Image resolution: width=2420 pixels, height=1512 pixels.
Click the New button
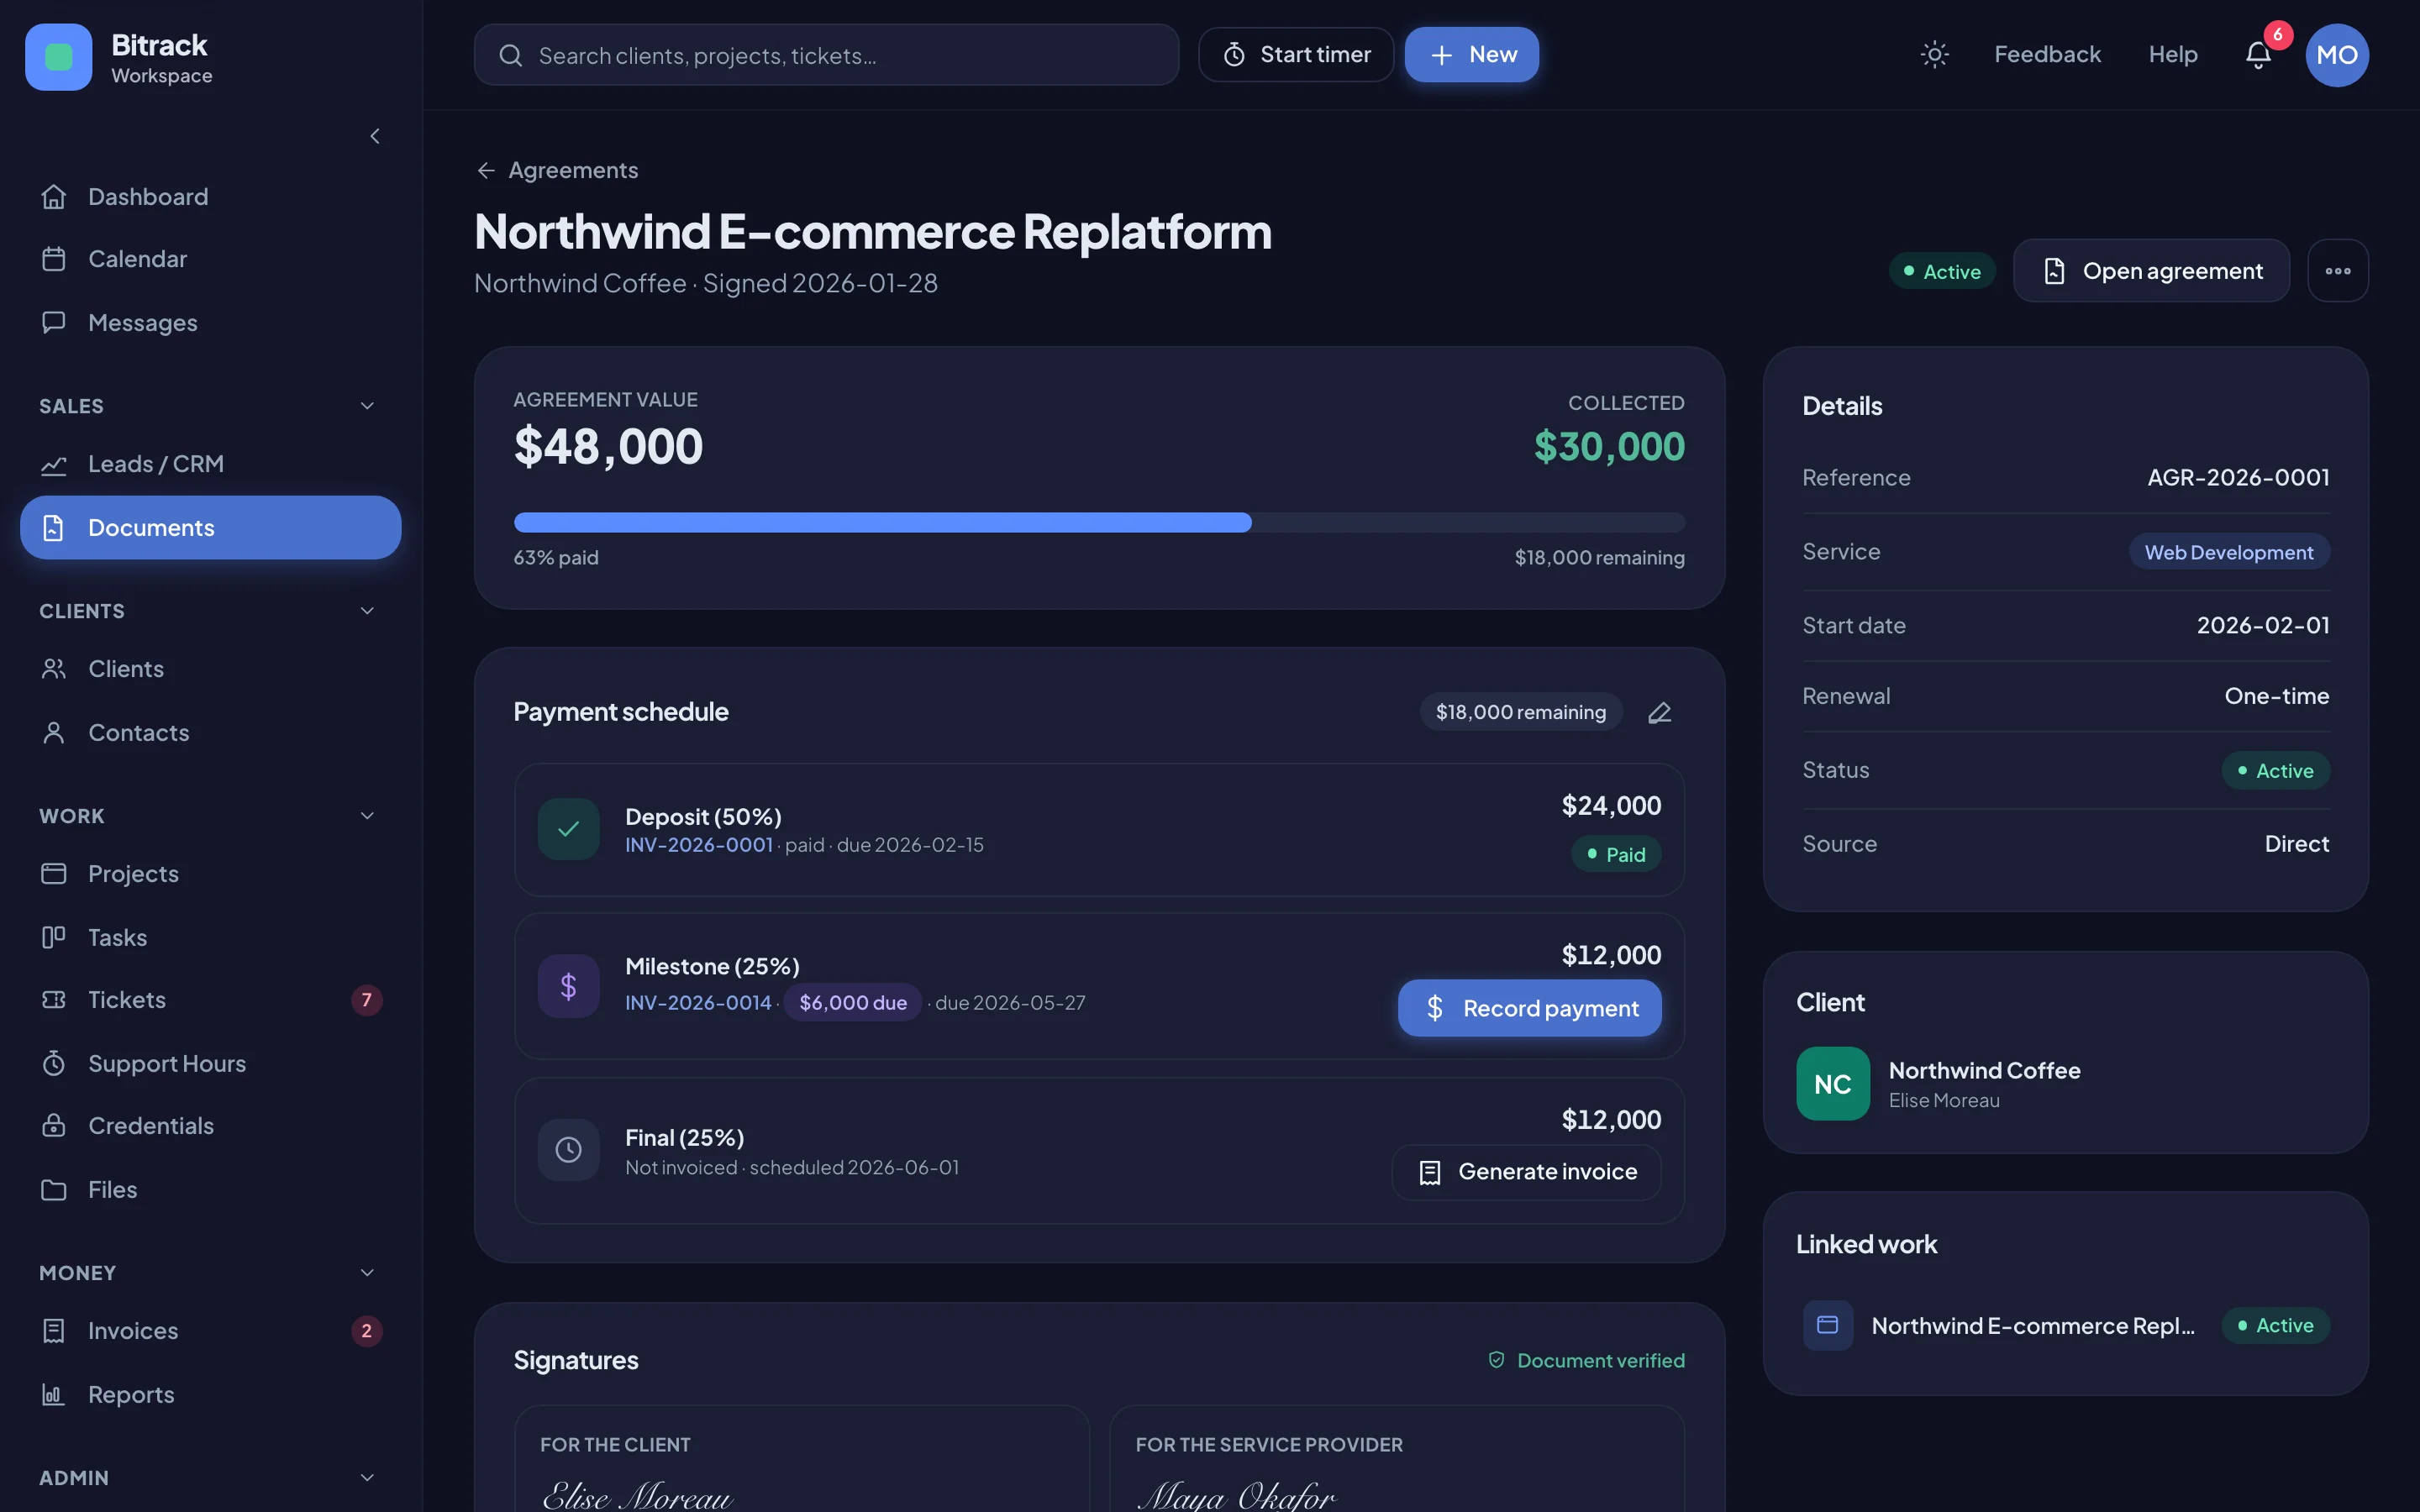point(1471,55)
